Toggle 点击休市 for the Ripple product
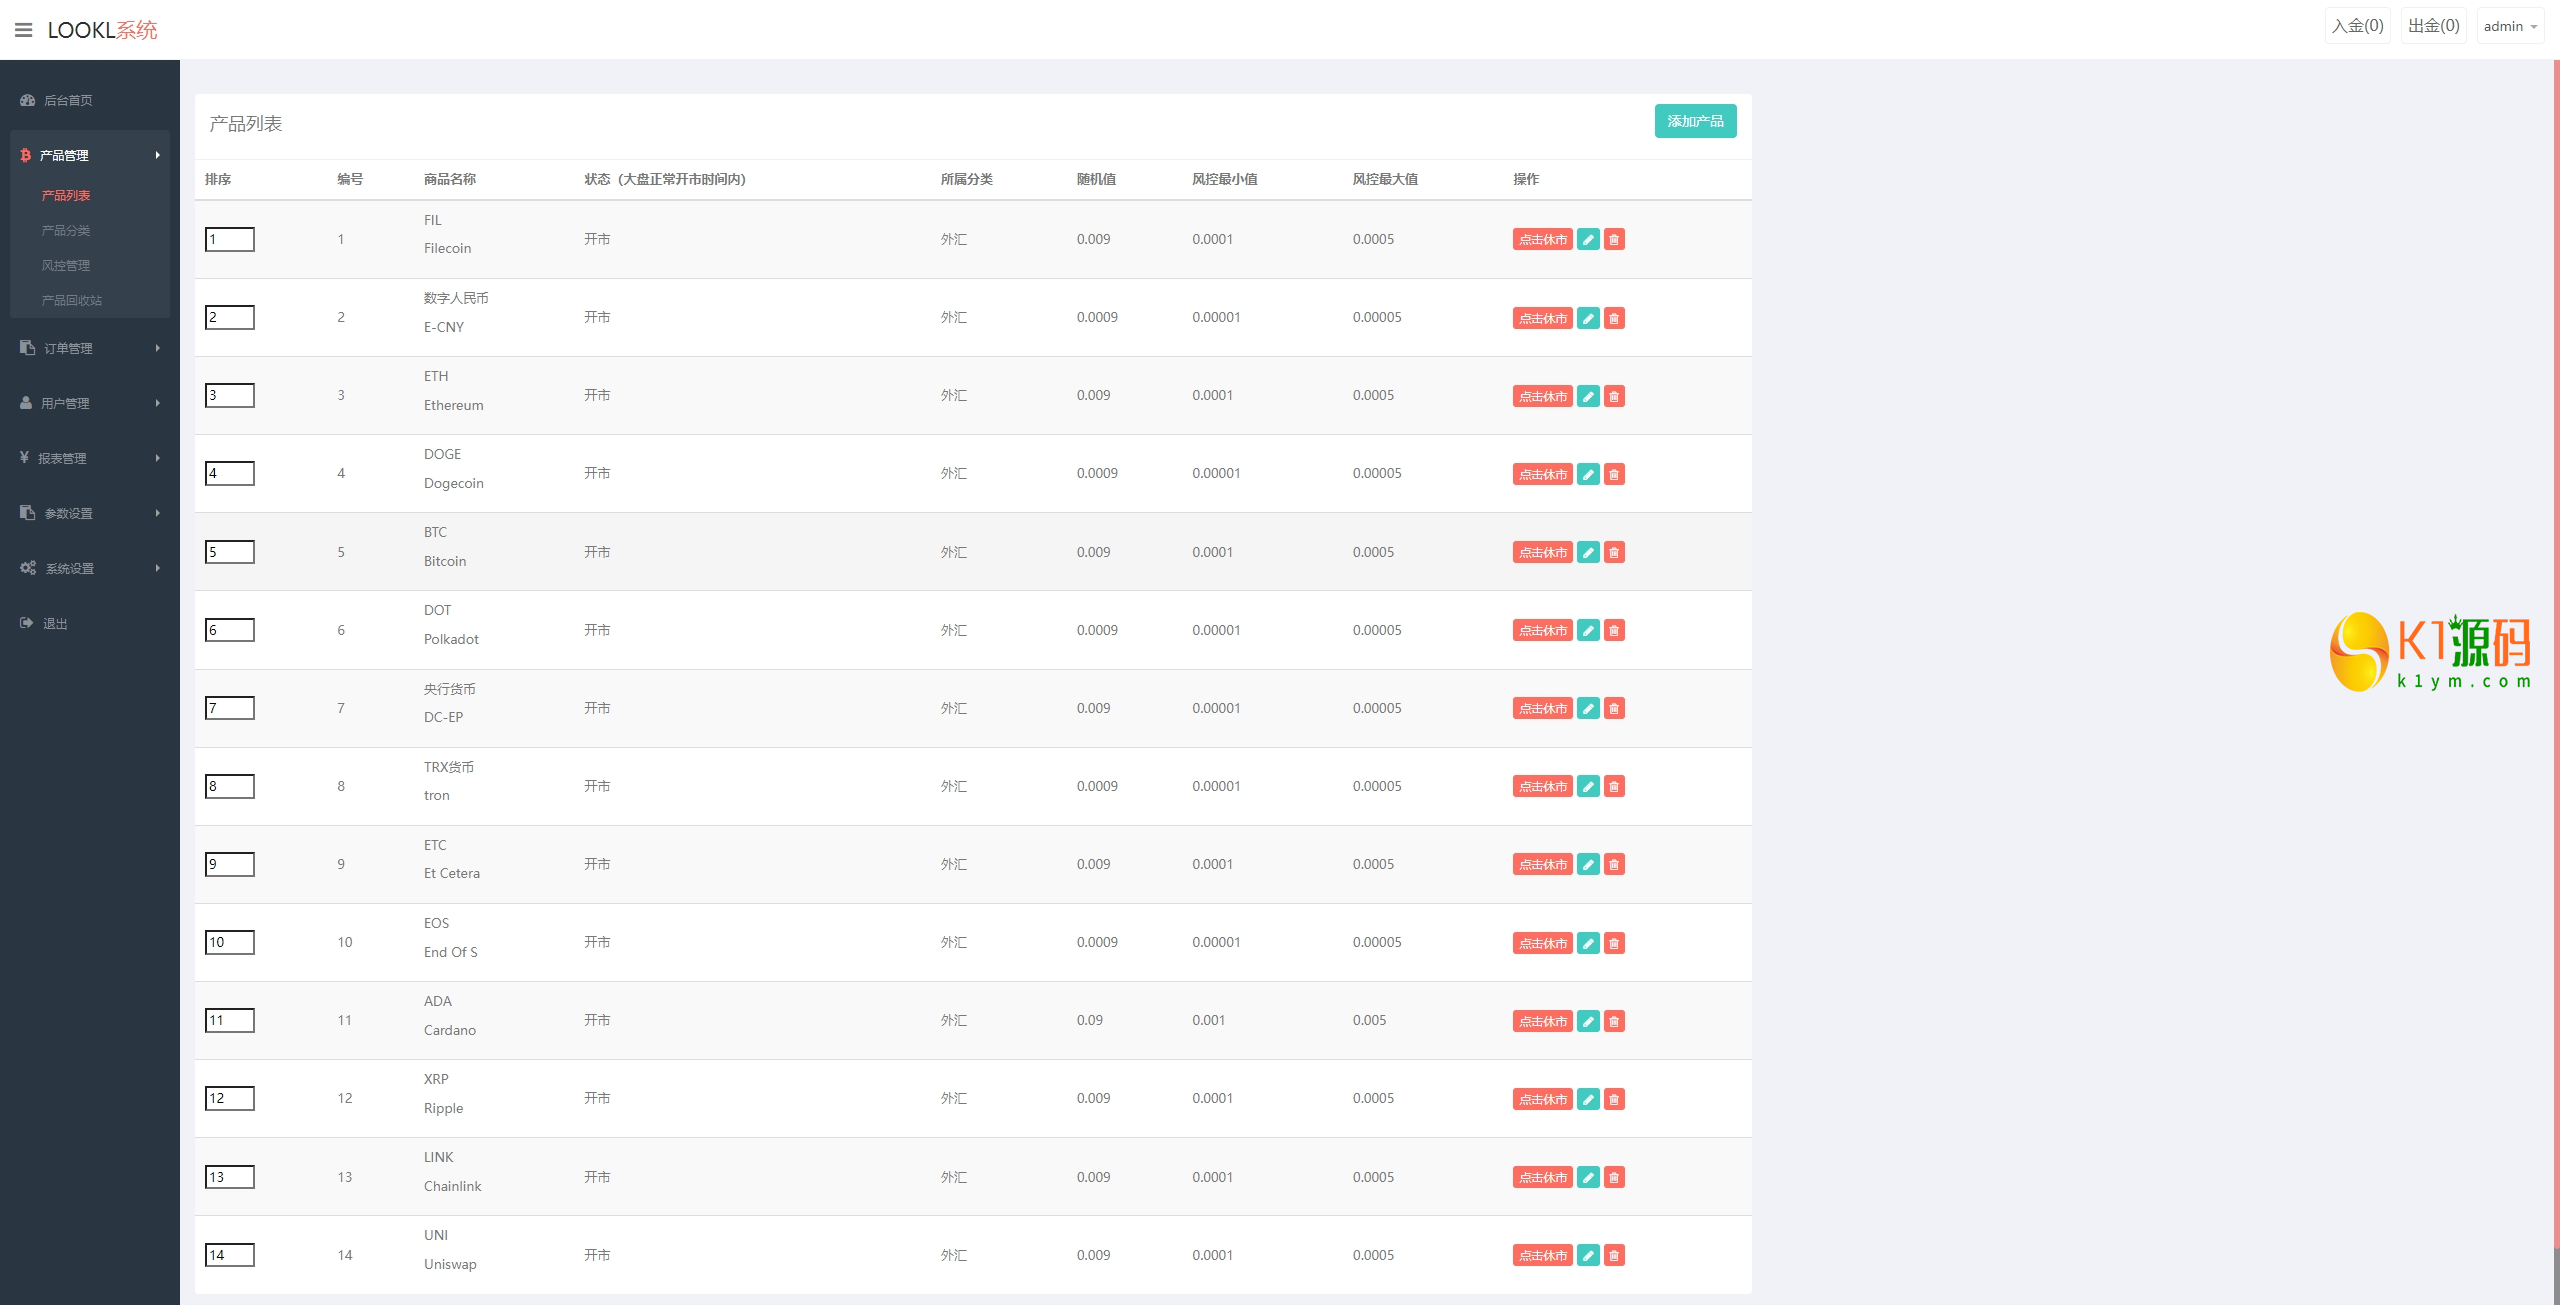The width and height of the screenshot is (2560, 1305). pos(1542,1099)
